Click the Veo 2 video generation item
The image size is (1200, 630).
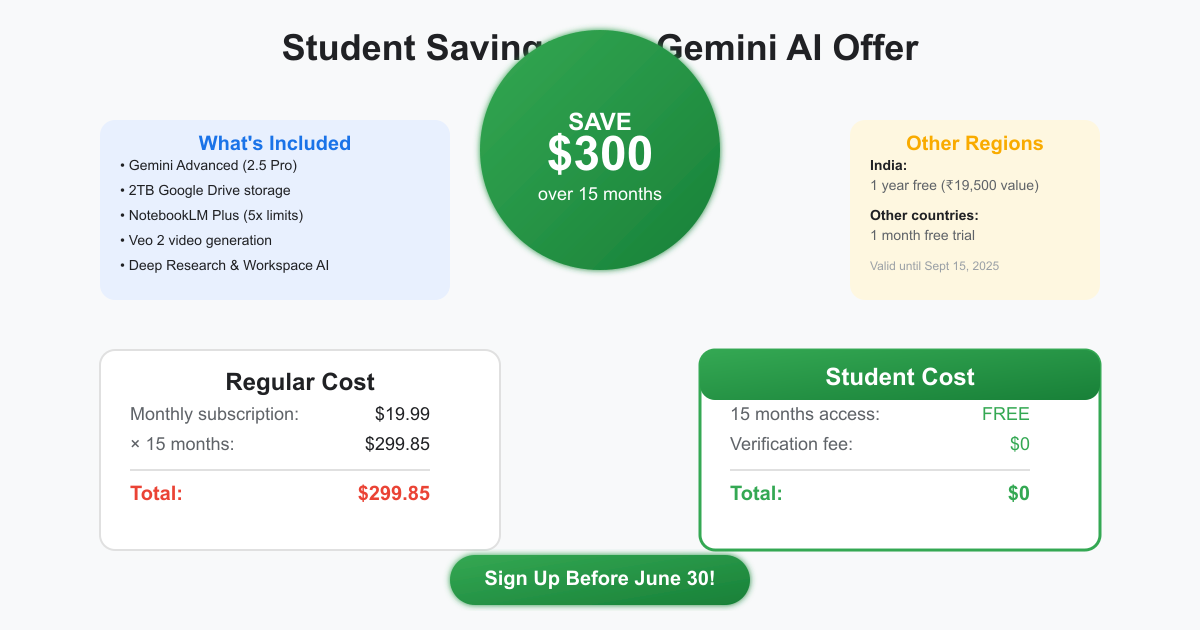pyautogui.click(x=200, y=240)
